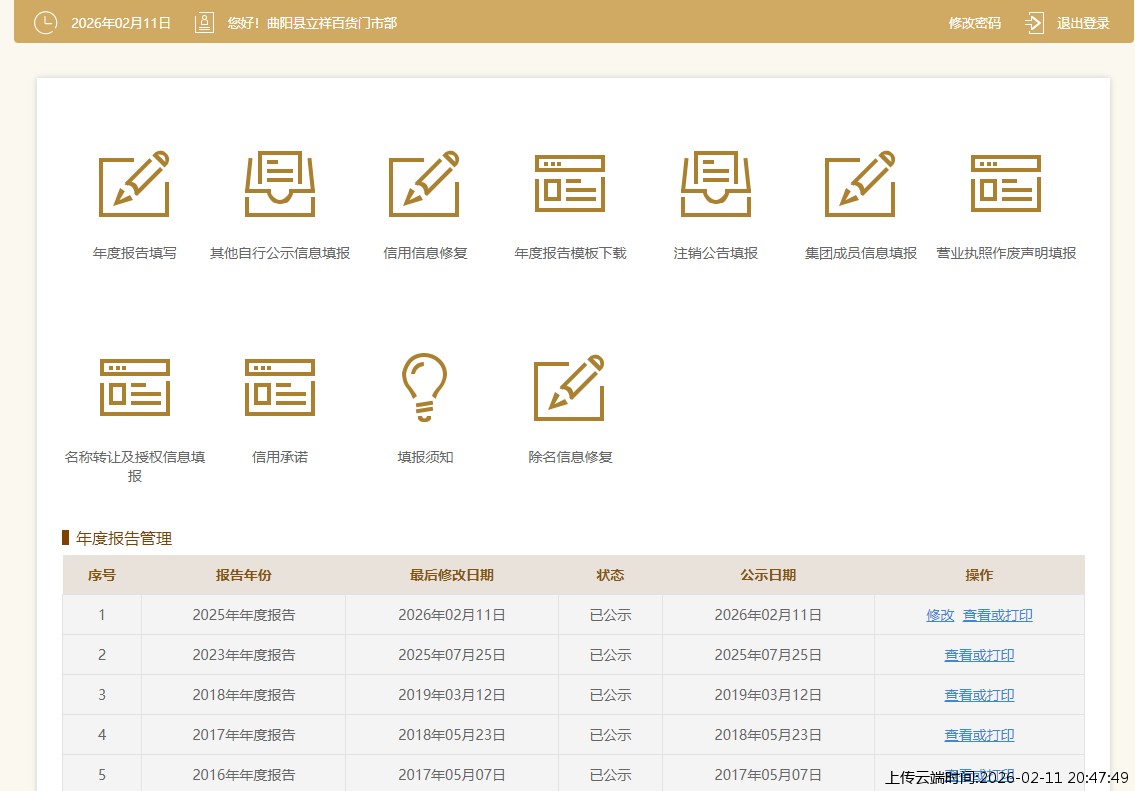Viewport: 1135px width, 791px height.
Task: Select the 名称转让及授权信息填报 icon
Action: [x=134, y=387]
